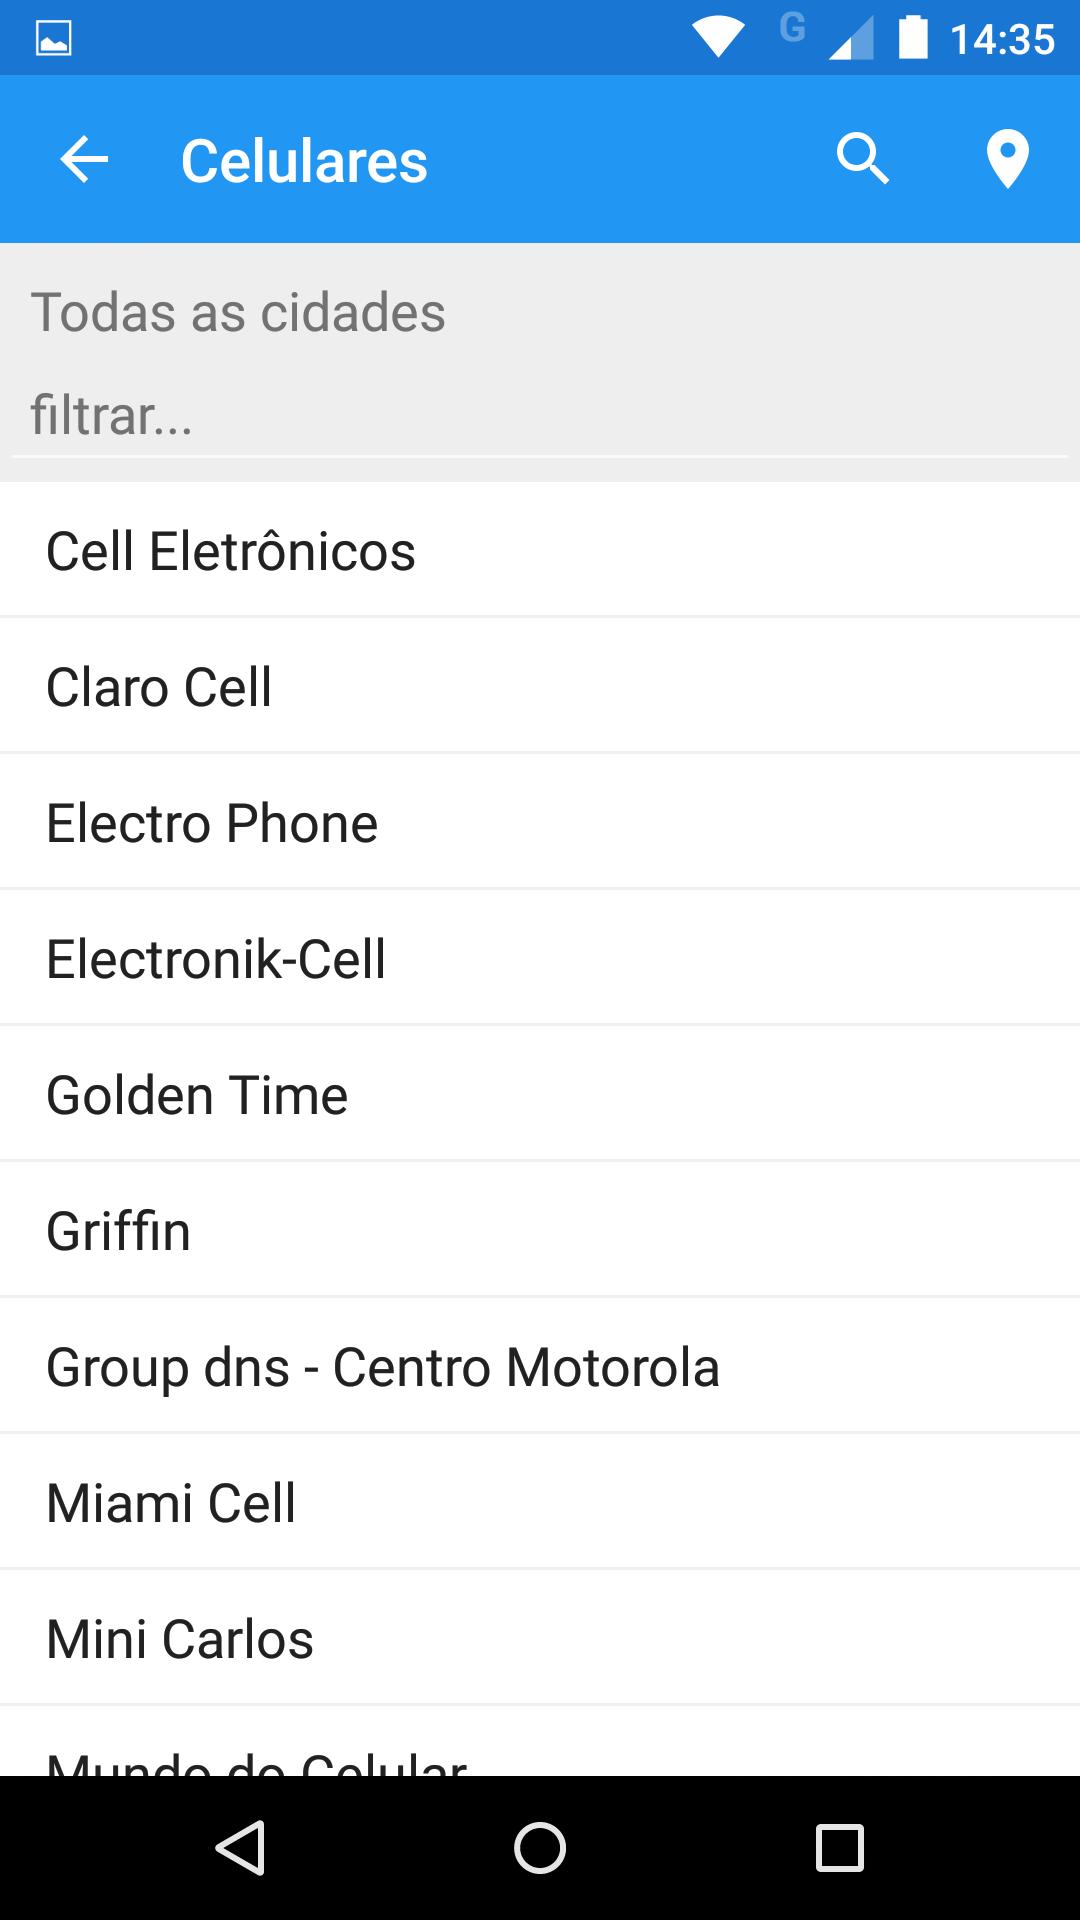Tap the location pin icon

tap(1007, 160)
